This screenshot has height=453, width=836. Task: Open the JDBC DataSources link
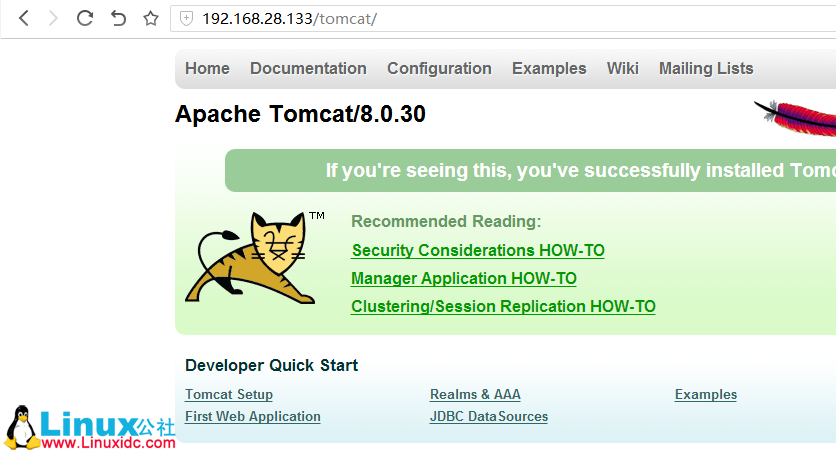pos(489,416)
